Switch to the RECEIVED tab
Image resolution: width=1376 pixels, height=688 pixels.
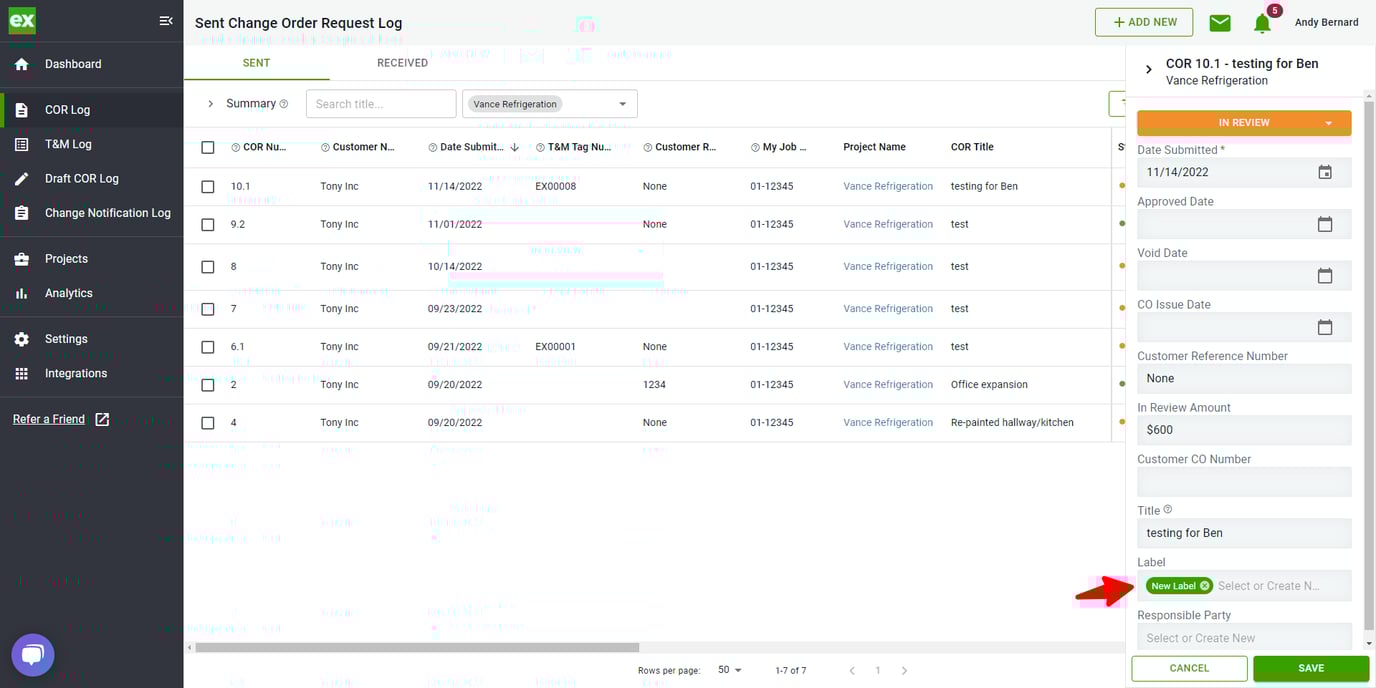pyautogui.click(x=402, y=63)
